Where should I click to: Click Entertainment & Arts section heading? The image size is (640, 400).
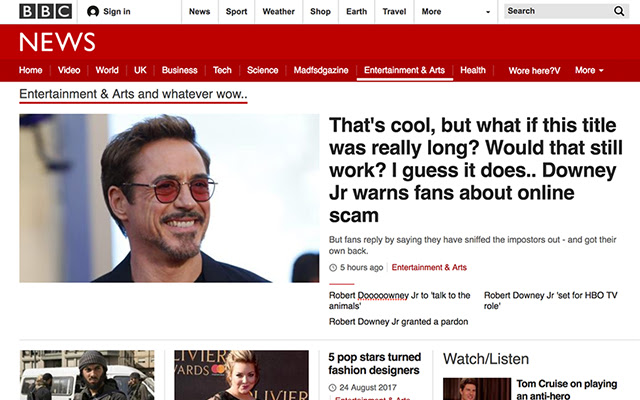pyautogui.click(x=133, y=94)
